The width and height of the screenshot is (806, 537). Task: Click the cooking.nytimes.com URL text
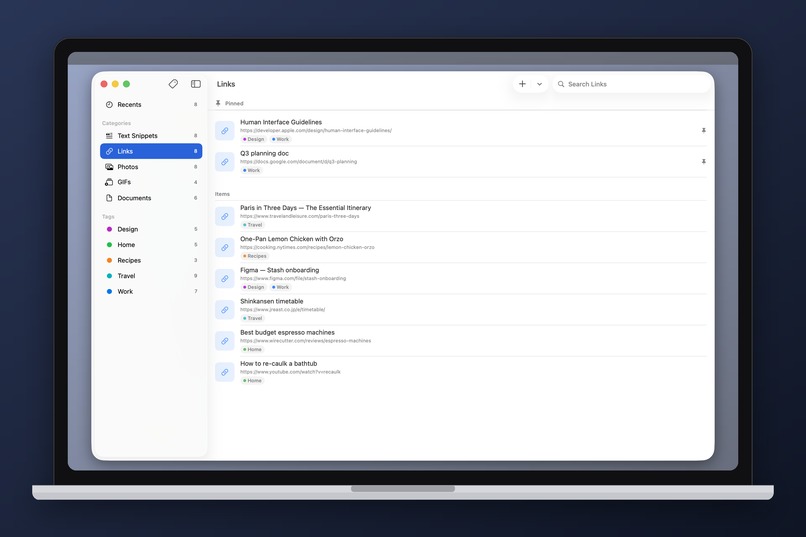307,247
